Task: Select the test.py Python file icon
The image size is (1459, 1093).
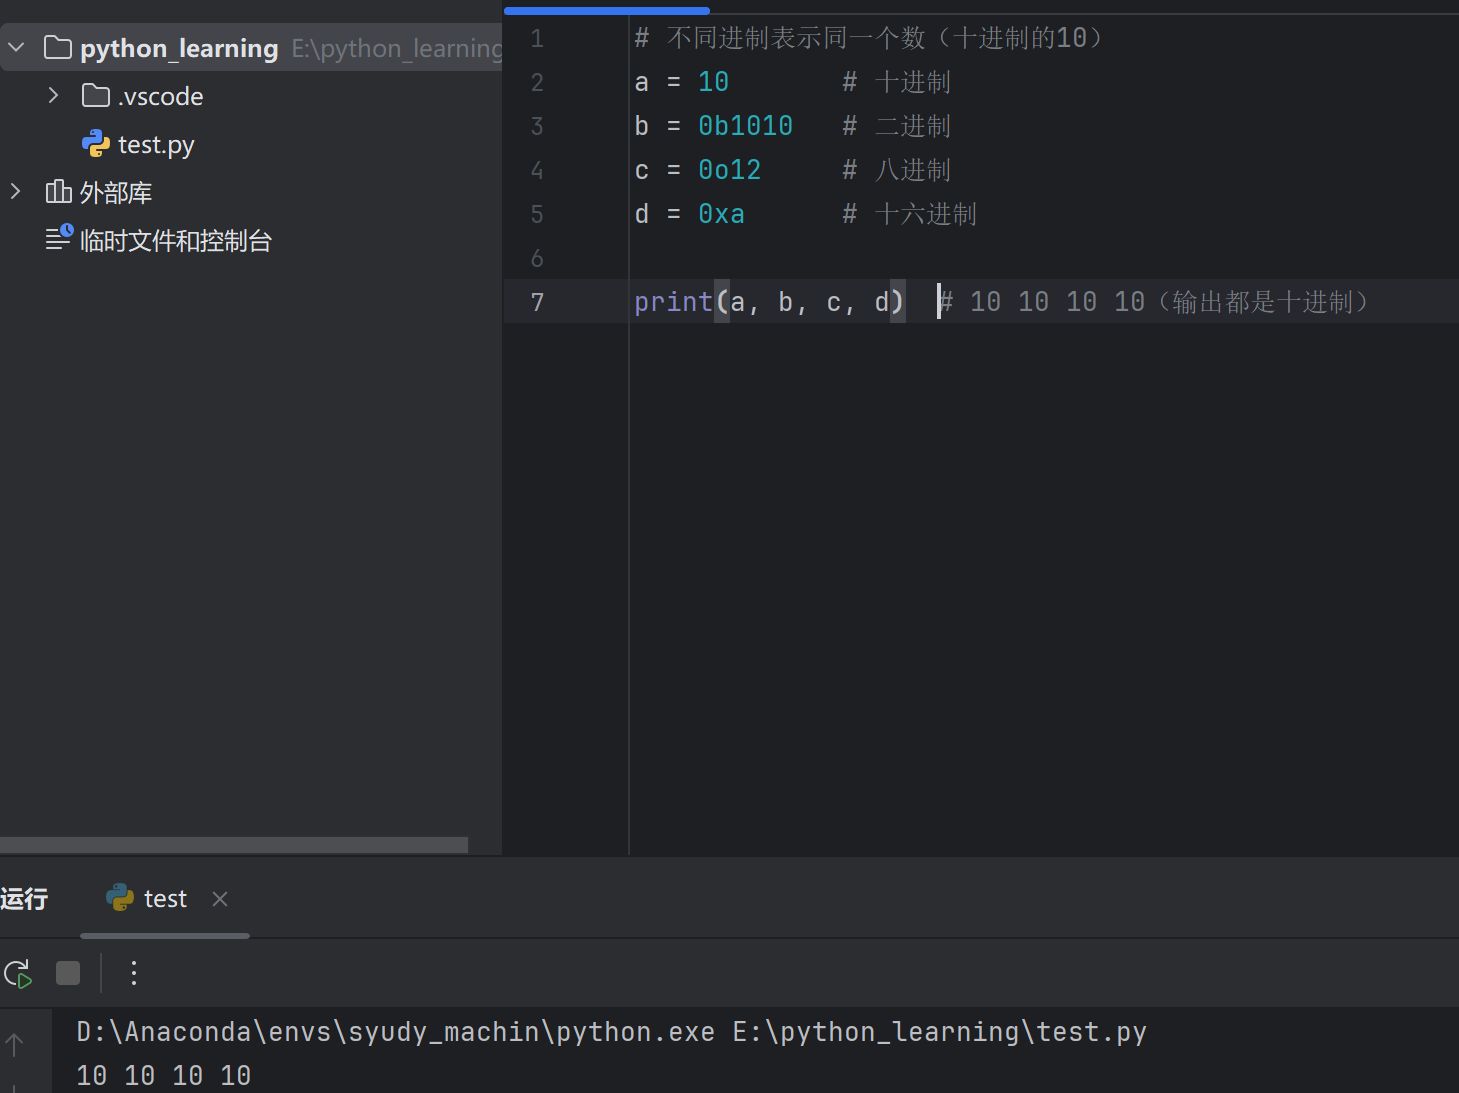Action: 96,144
